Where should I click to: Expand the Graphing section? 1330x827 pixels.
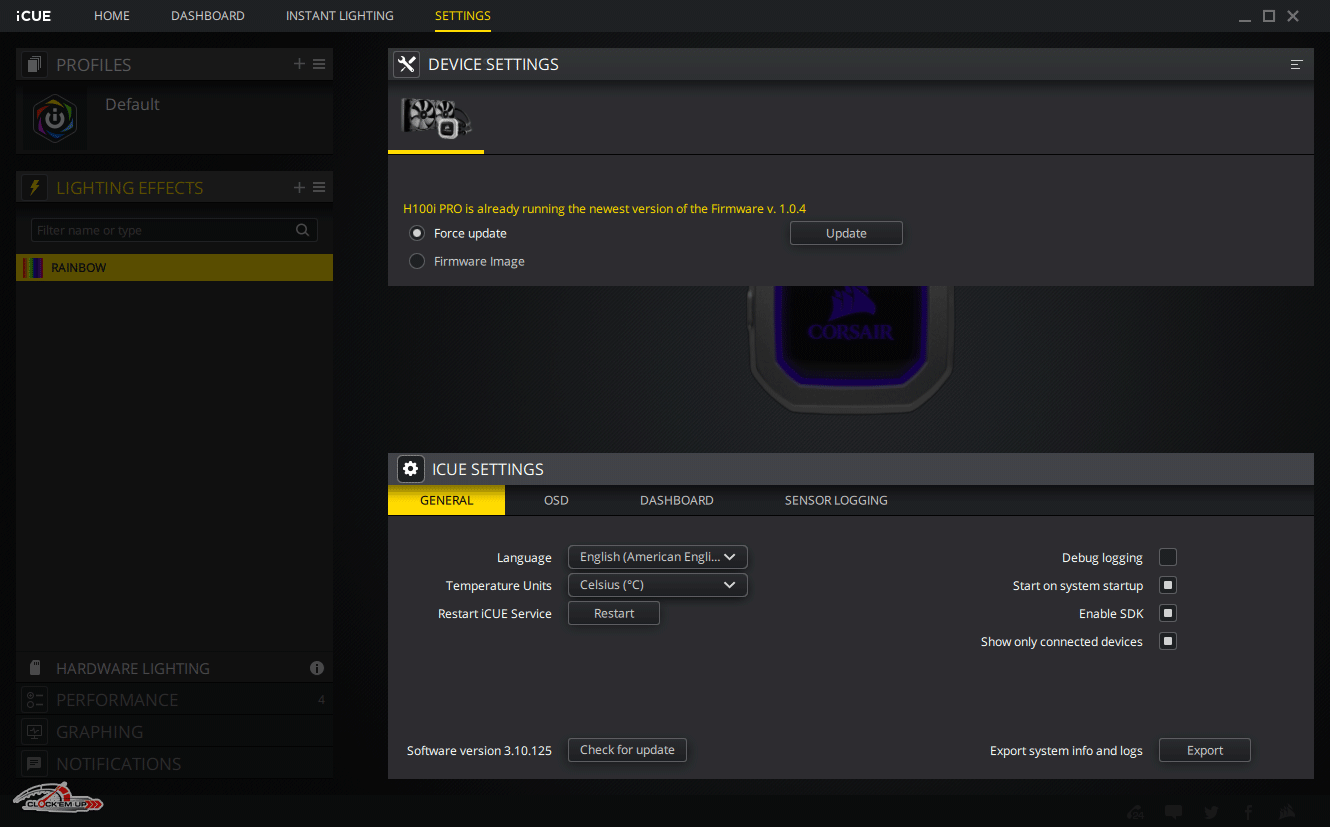[x=175, y=732]
